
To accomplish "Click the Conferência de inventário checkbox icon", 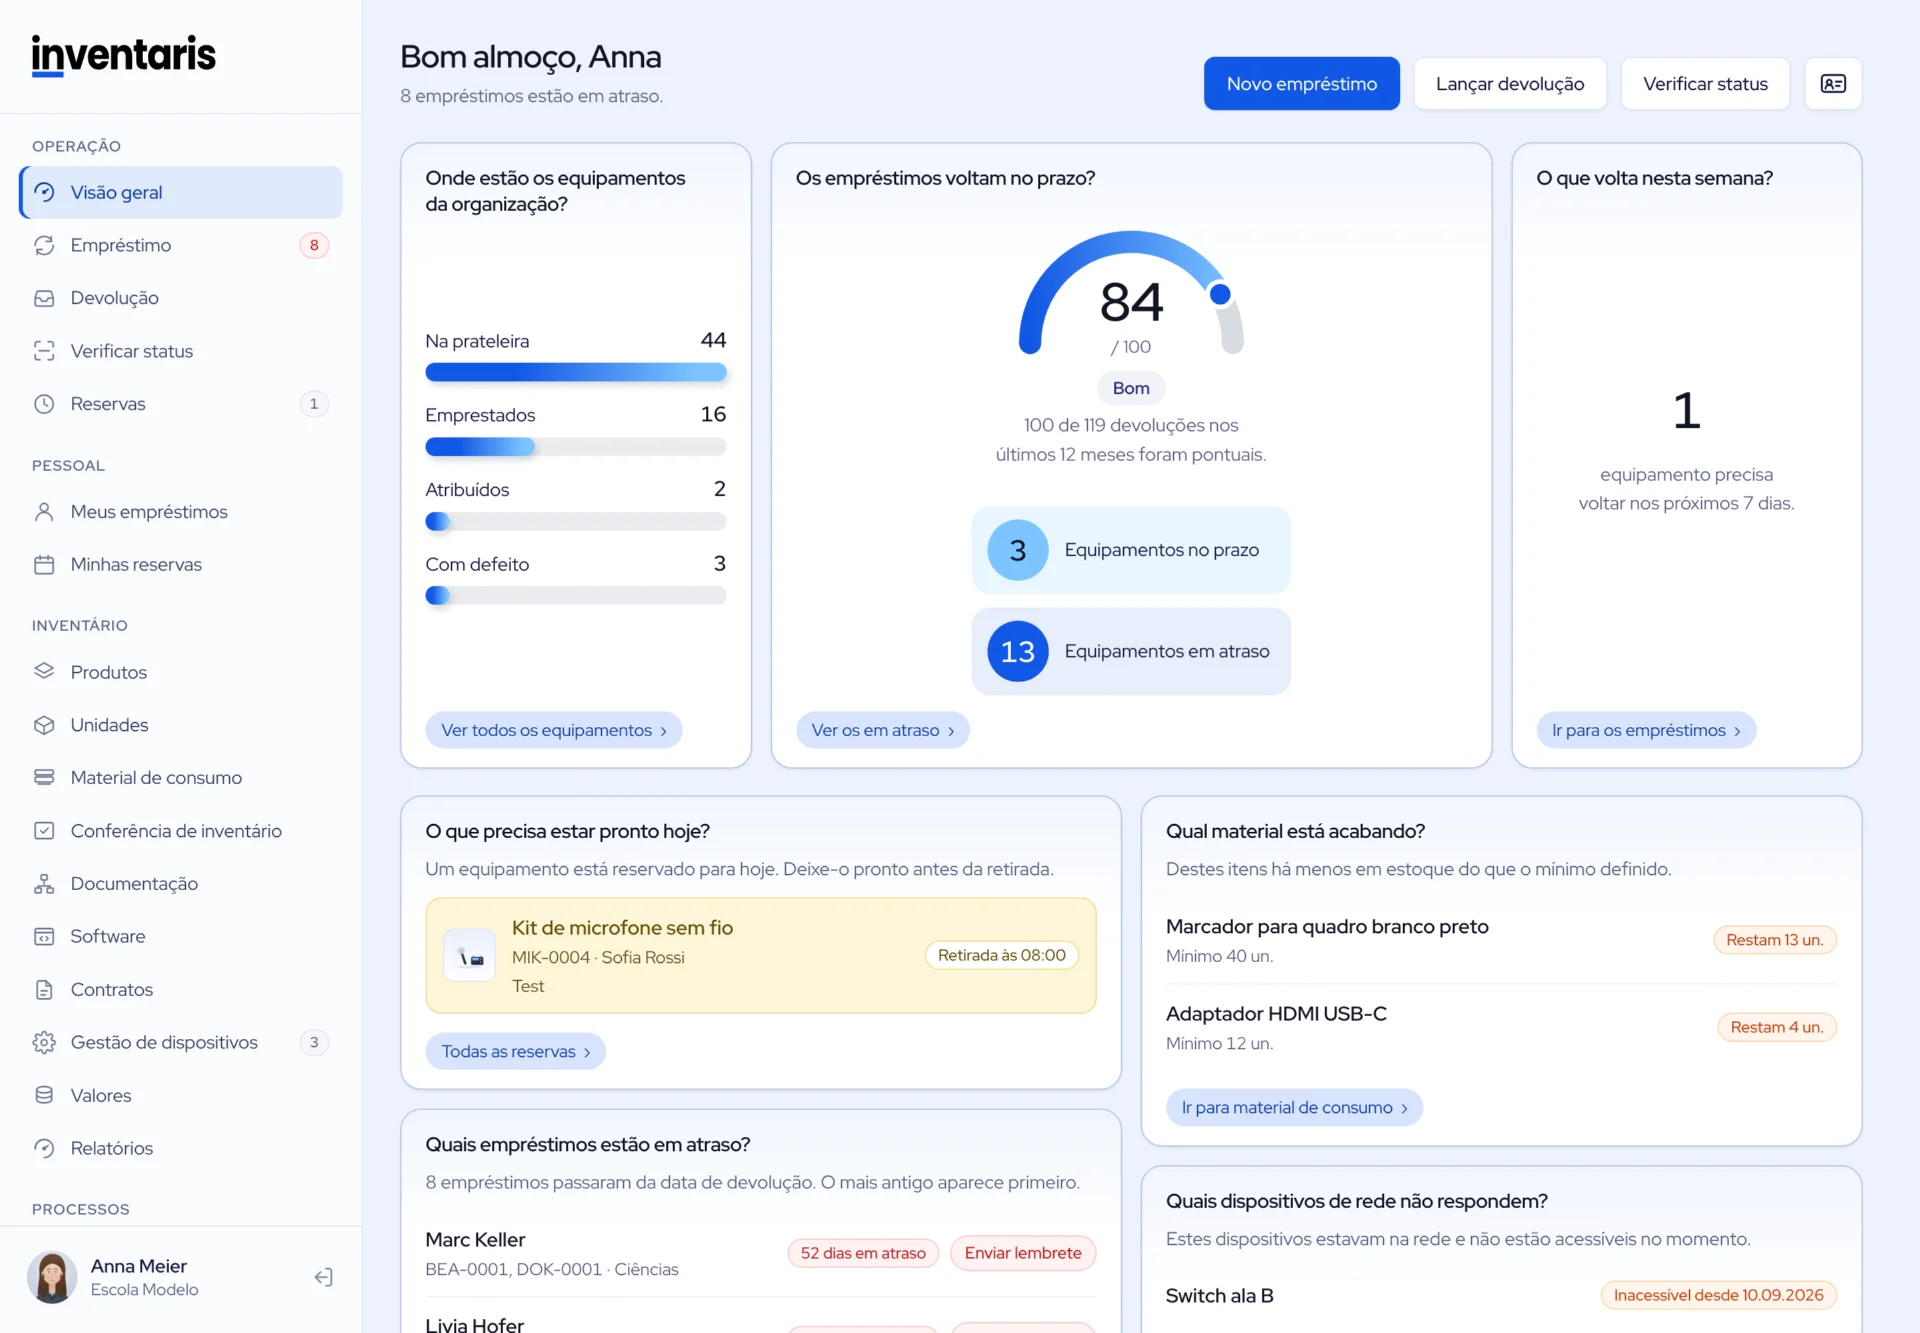I will tap(44, 831).
